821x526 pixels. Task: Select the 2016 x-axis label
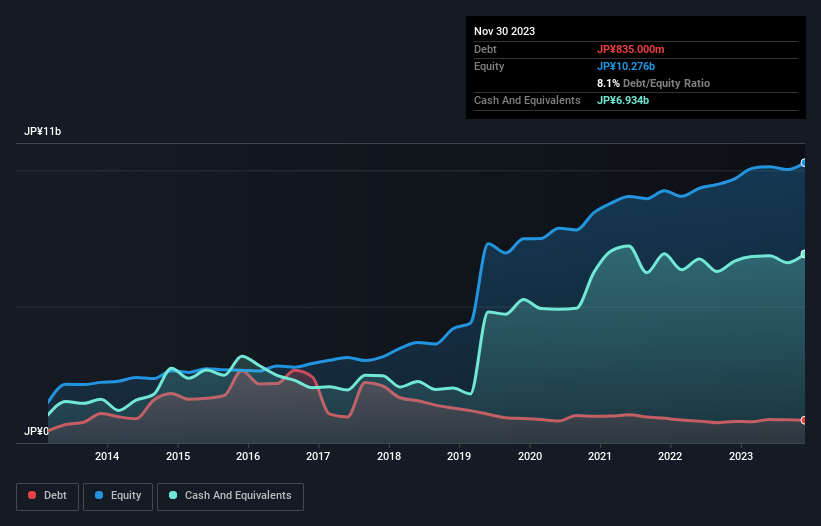248,456
